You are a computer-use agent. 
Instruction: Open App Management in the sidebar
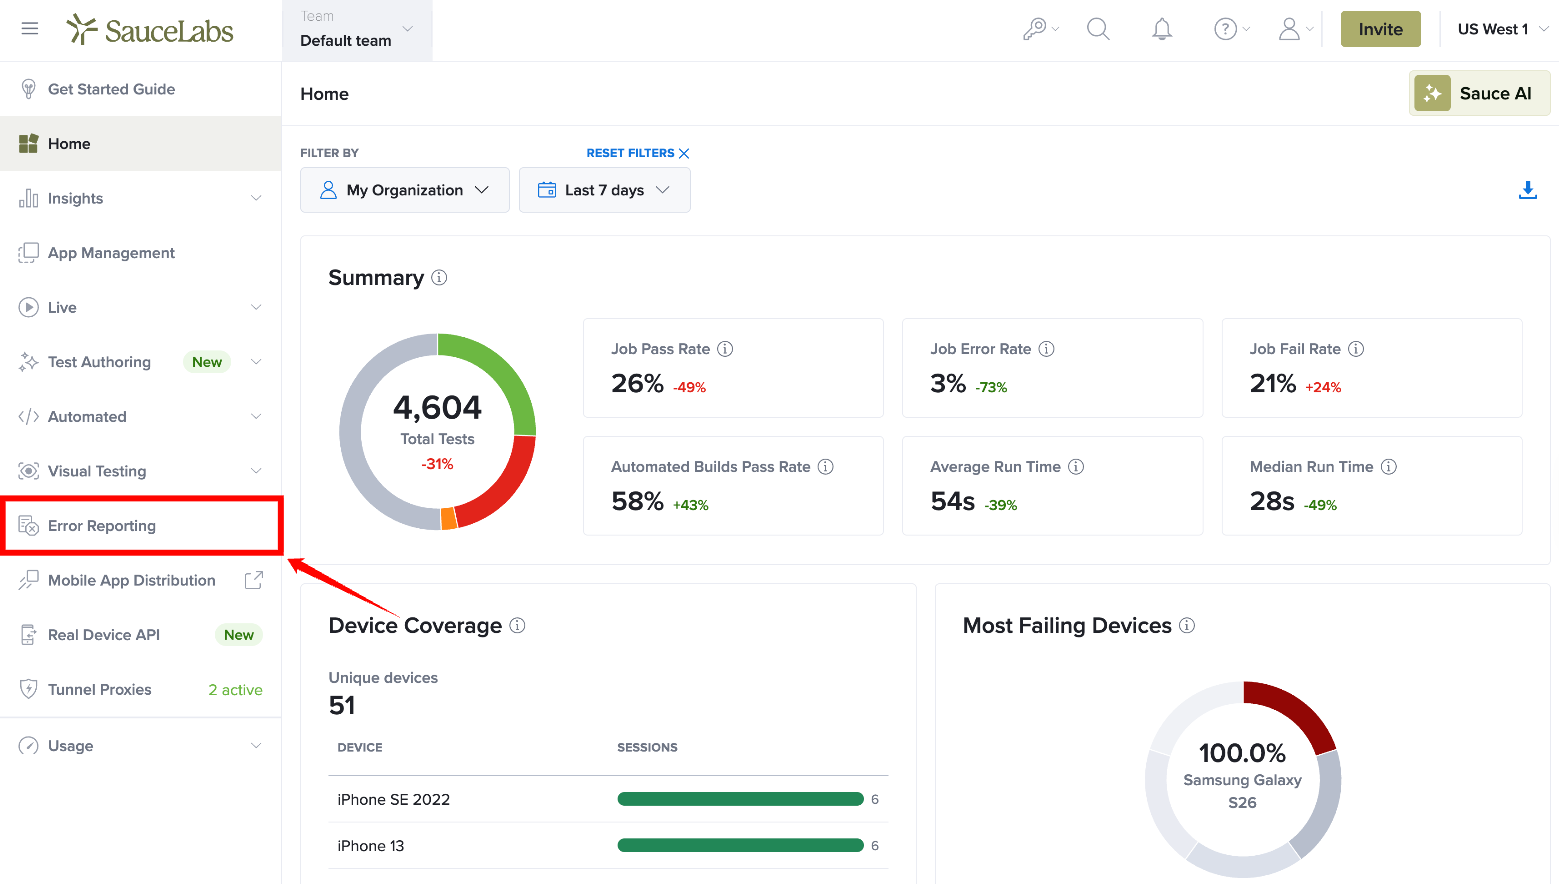pyautogui.click(x=141, y=253)
